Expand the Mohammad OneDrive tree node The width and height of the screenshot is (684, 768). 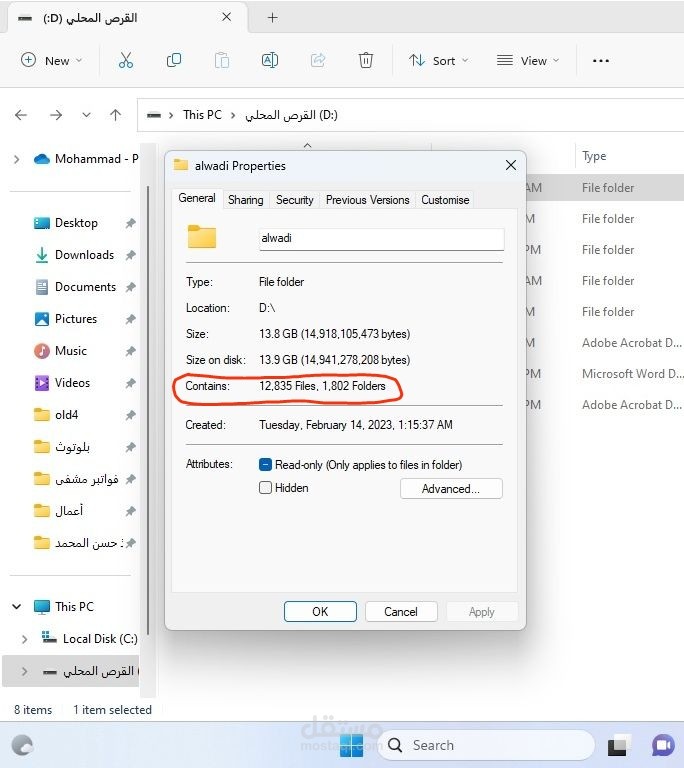17,159
